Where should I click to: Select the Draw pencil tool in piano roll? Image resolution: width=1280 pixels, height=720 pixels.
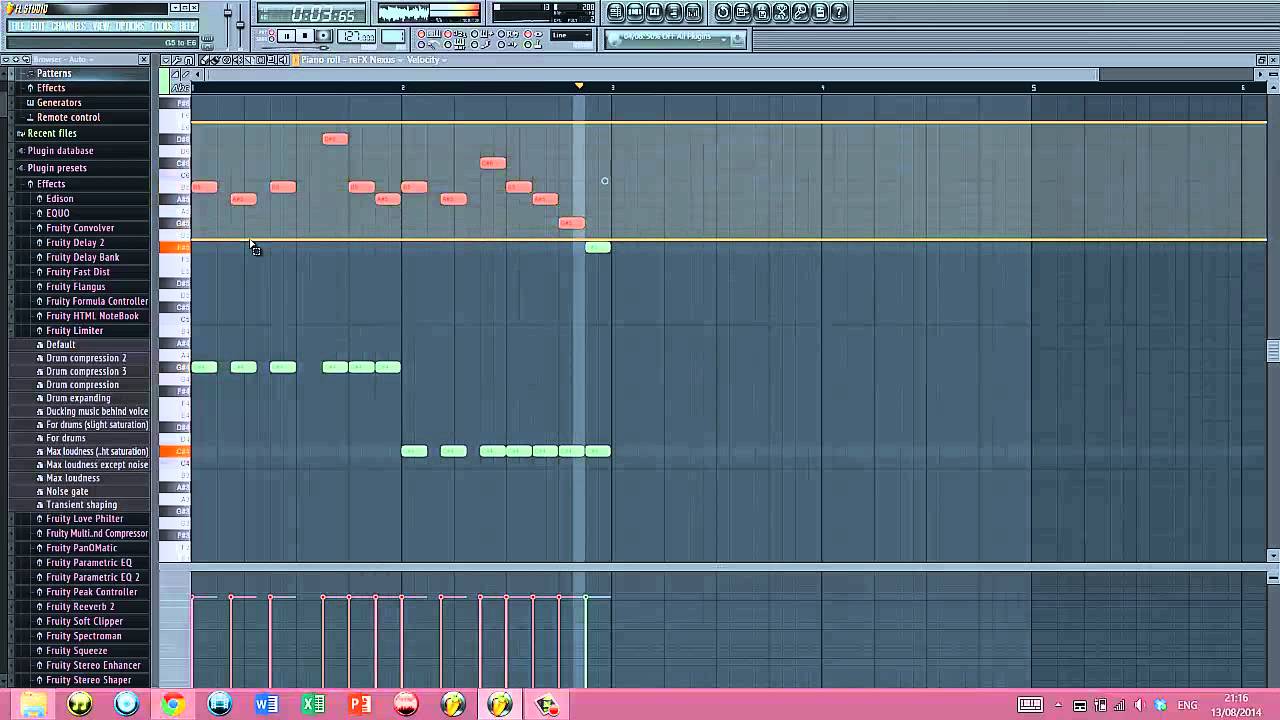[203, 60]
